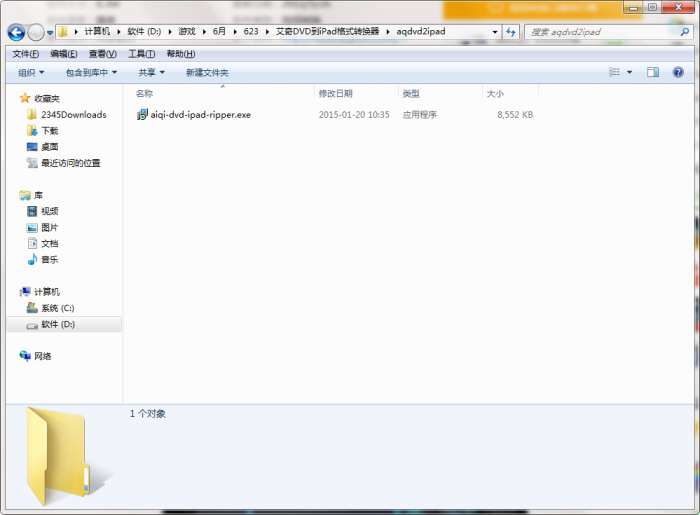Screen dimensions: 700x515
Task: Click the yellow star icon beside 收藏夹
Action: tap(25, 98)
